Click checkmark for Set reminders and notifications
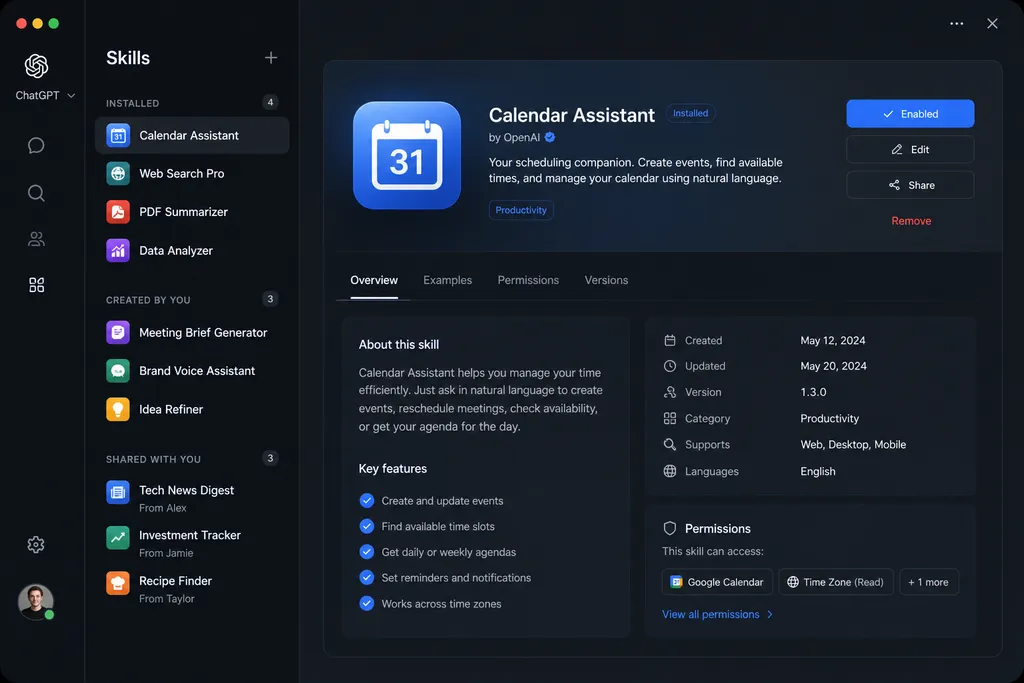Image resolution: width=1024 pixels, height=683 pixels. pyautogui.click(x=366, y=577)
